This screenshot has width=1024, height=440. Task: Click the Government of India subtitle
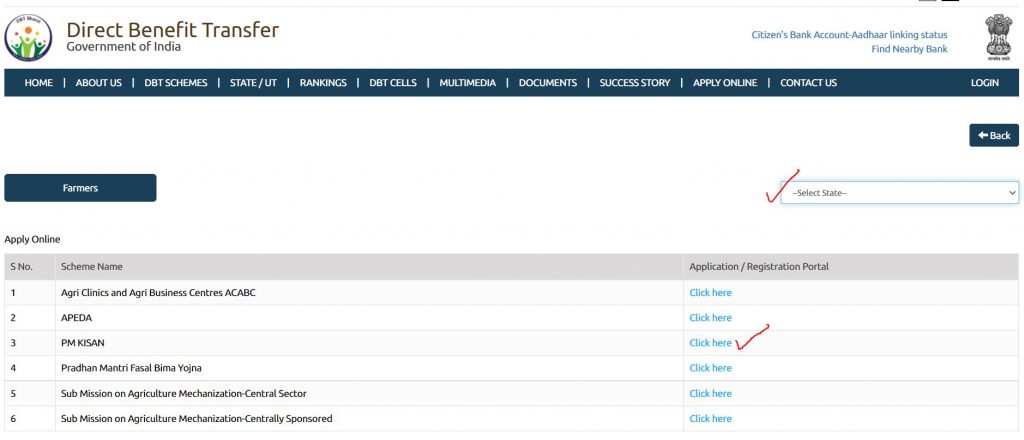point(123,47)
